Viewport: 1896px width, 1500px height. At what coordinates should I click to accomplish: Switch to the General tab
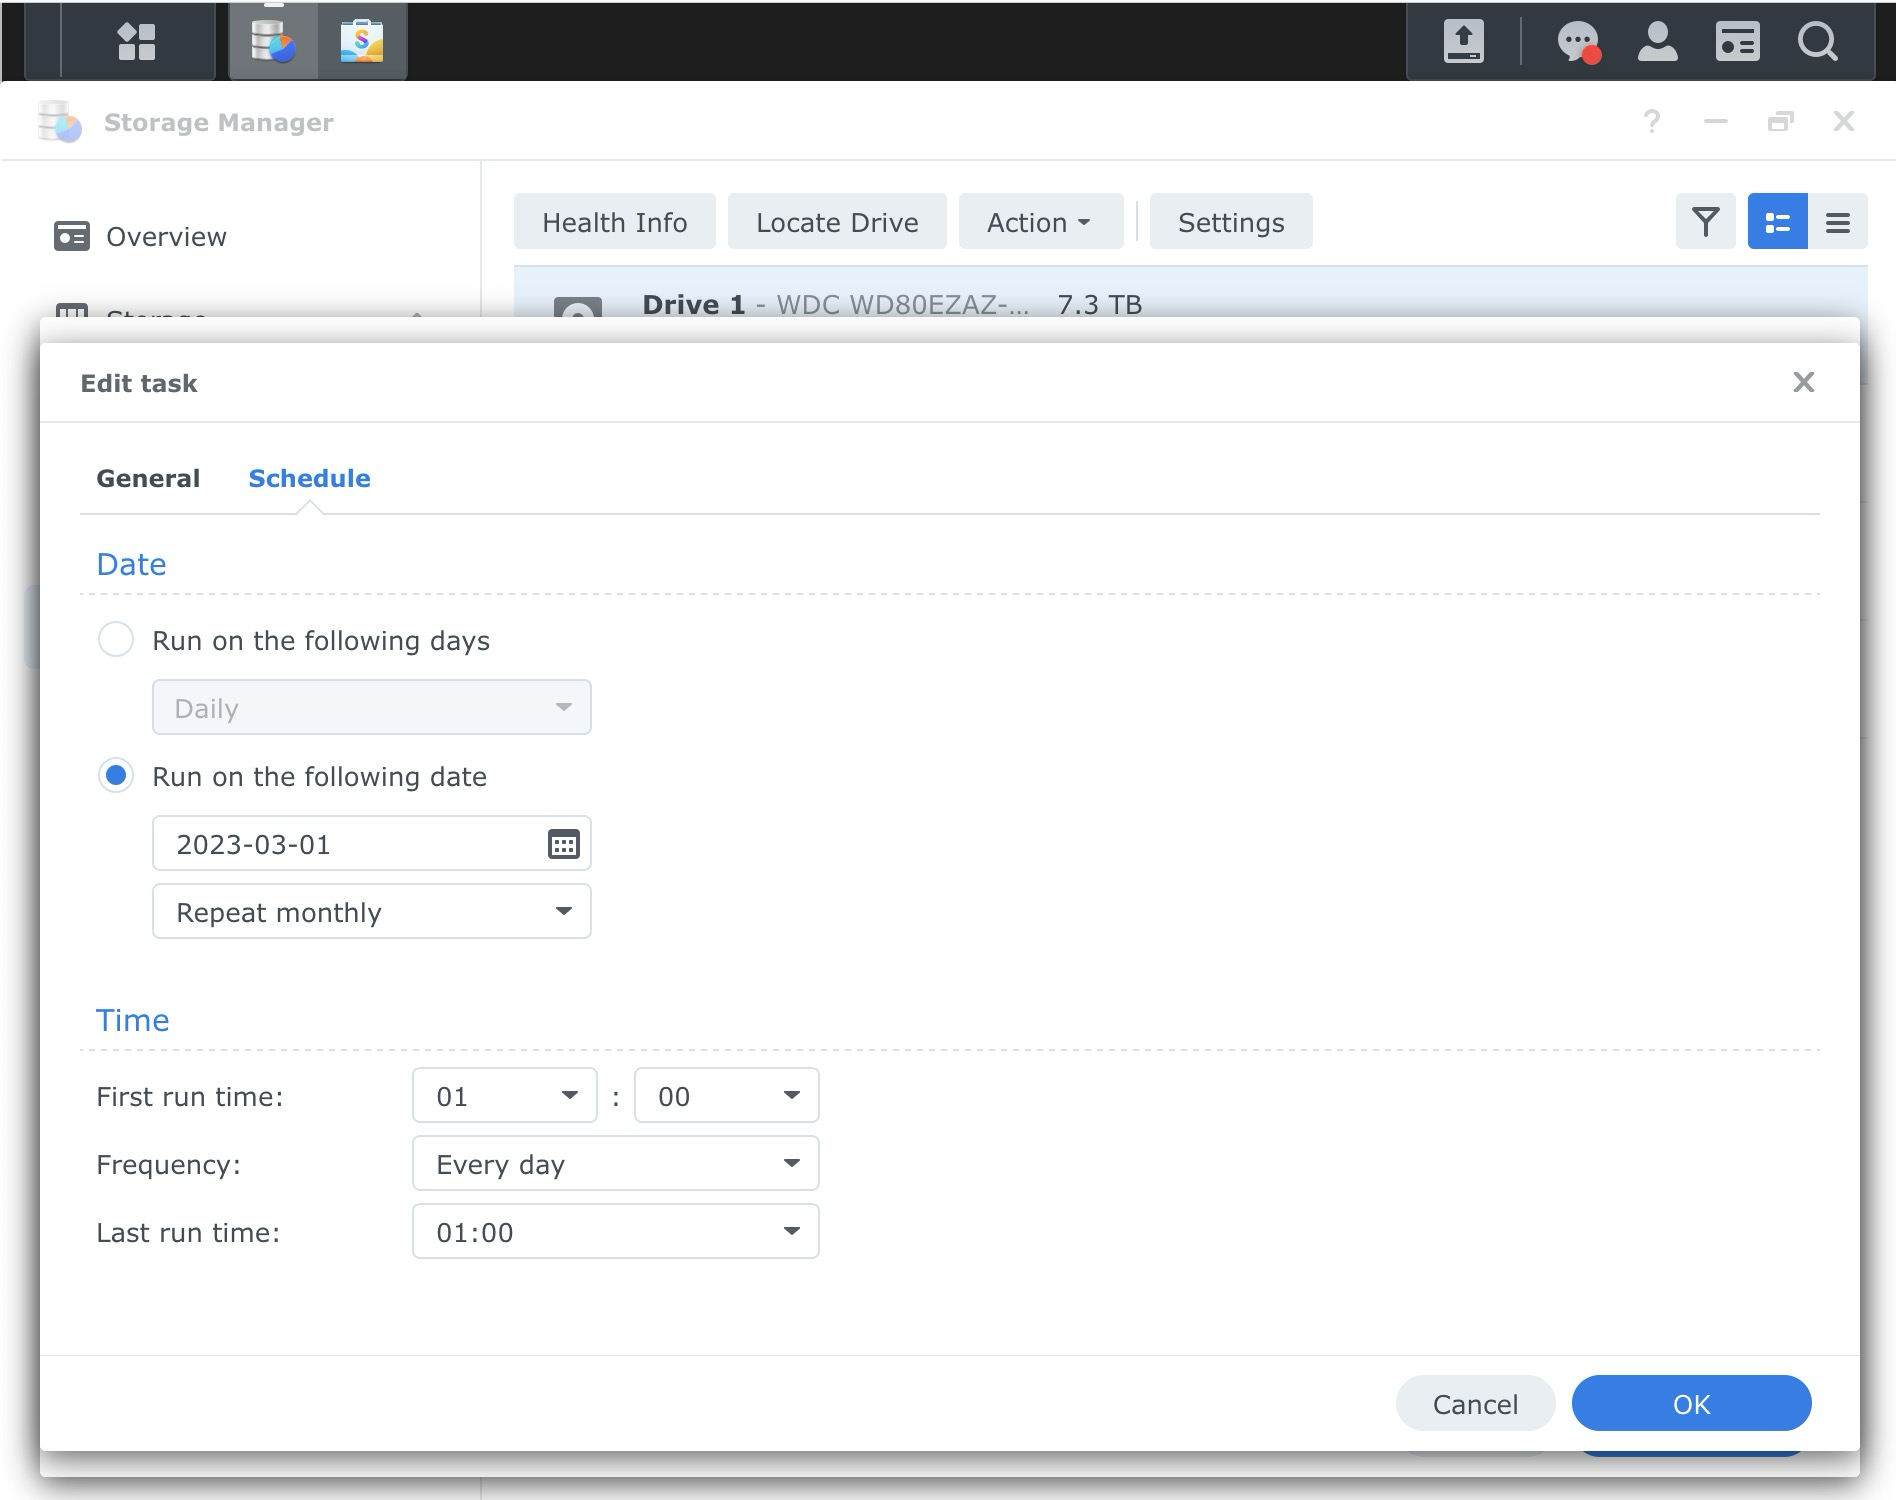pos(148,478)
